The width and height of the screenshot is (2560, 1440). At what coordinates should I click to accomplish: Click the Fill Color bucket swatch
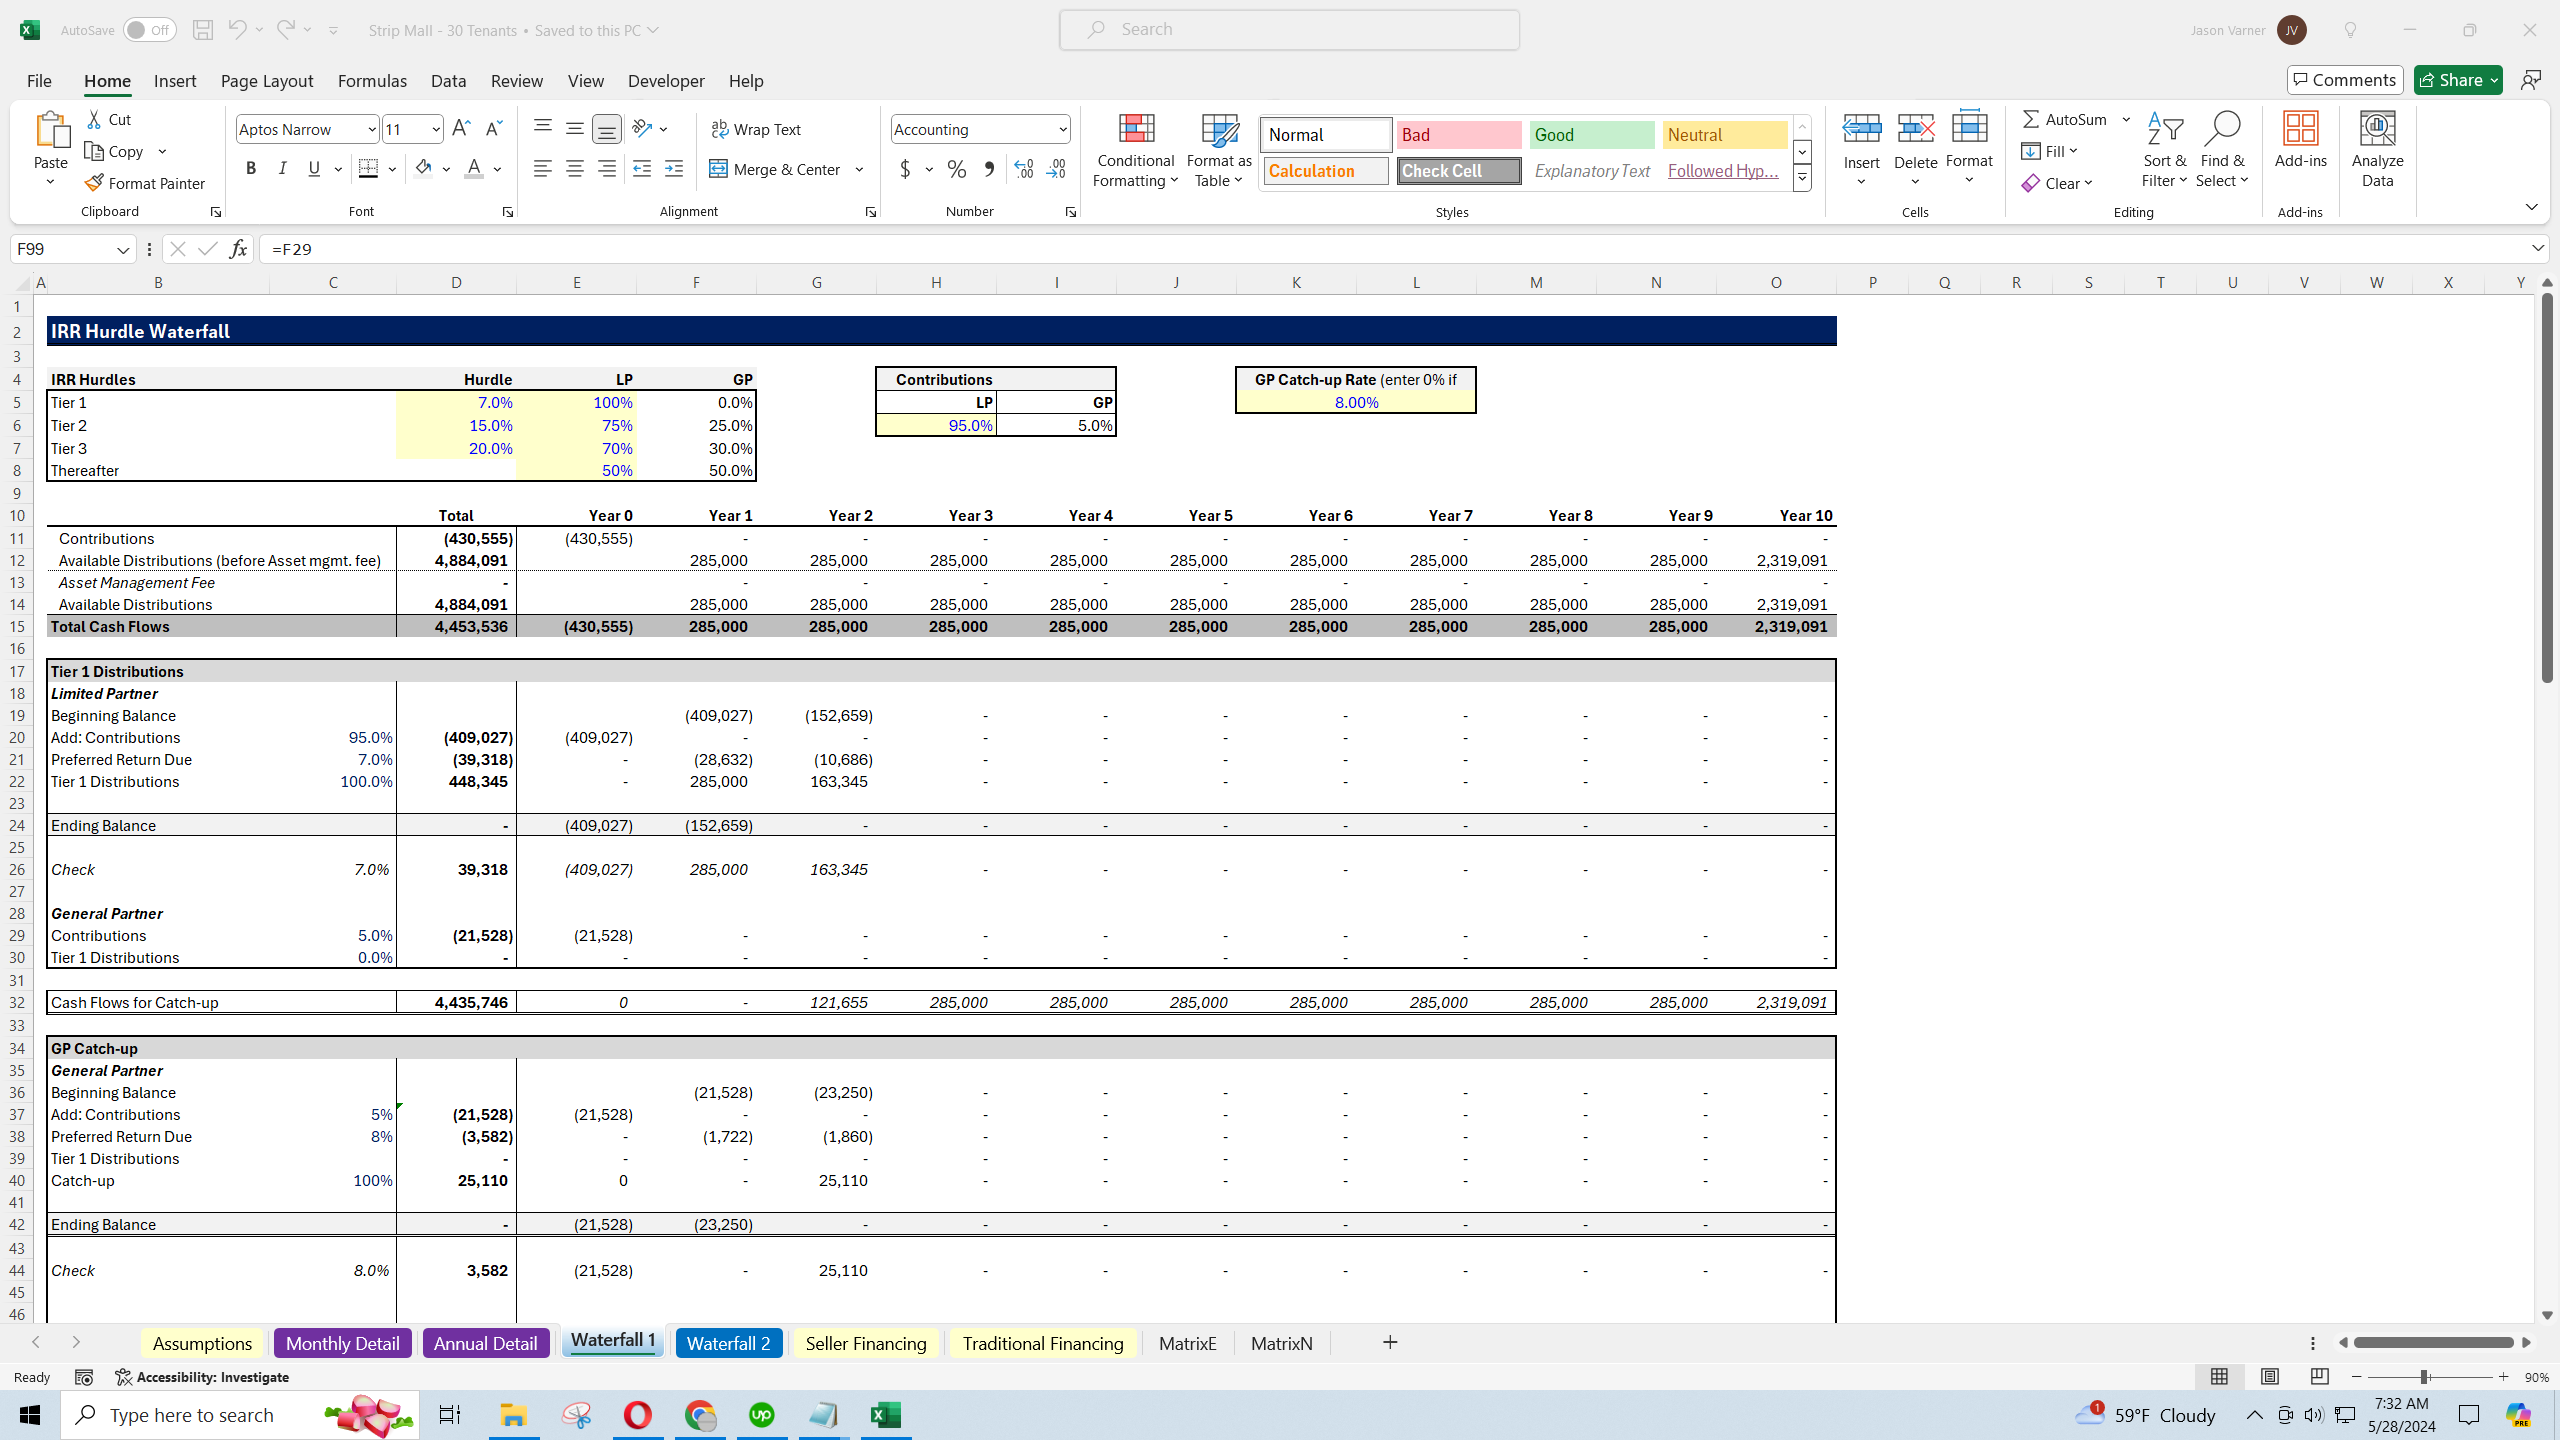[424, 169]
